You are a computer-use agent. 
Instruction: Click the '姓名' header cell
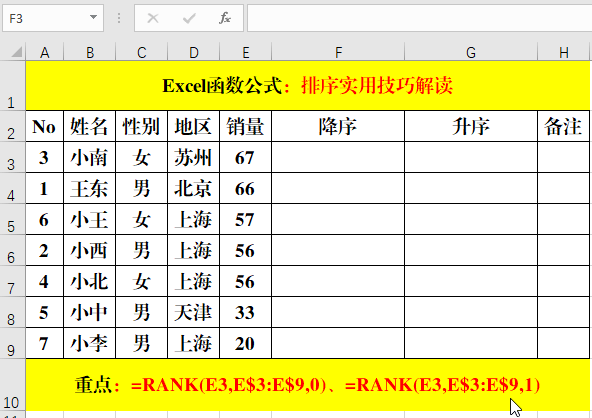point(89,126)
